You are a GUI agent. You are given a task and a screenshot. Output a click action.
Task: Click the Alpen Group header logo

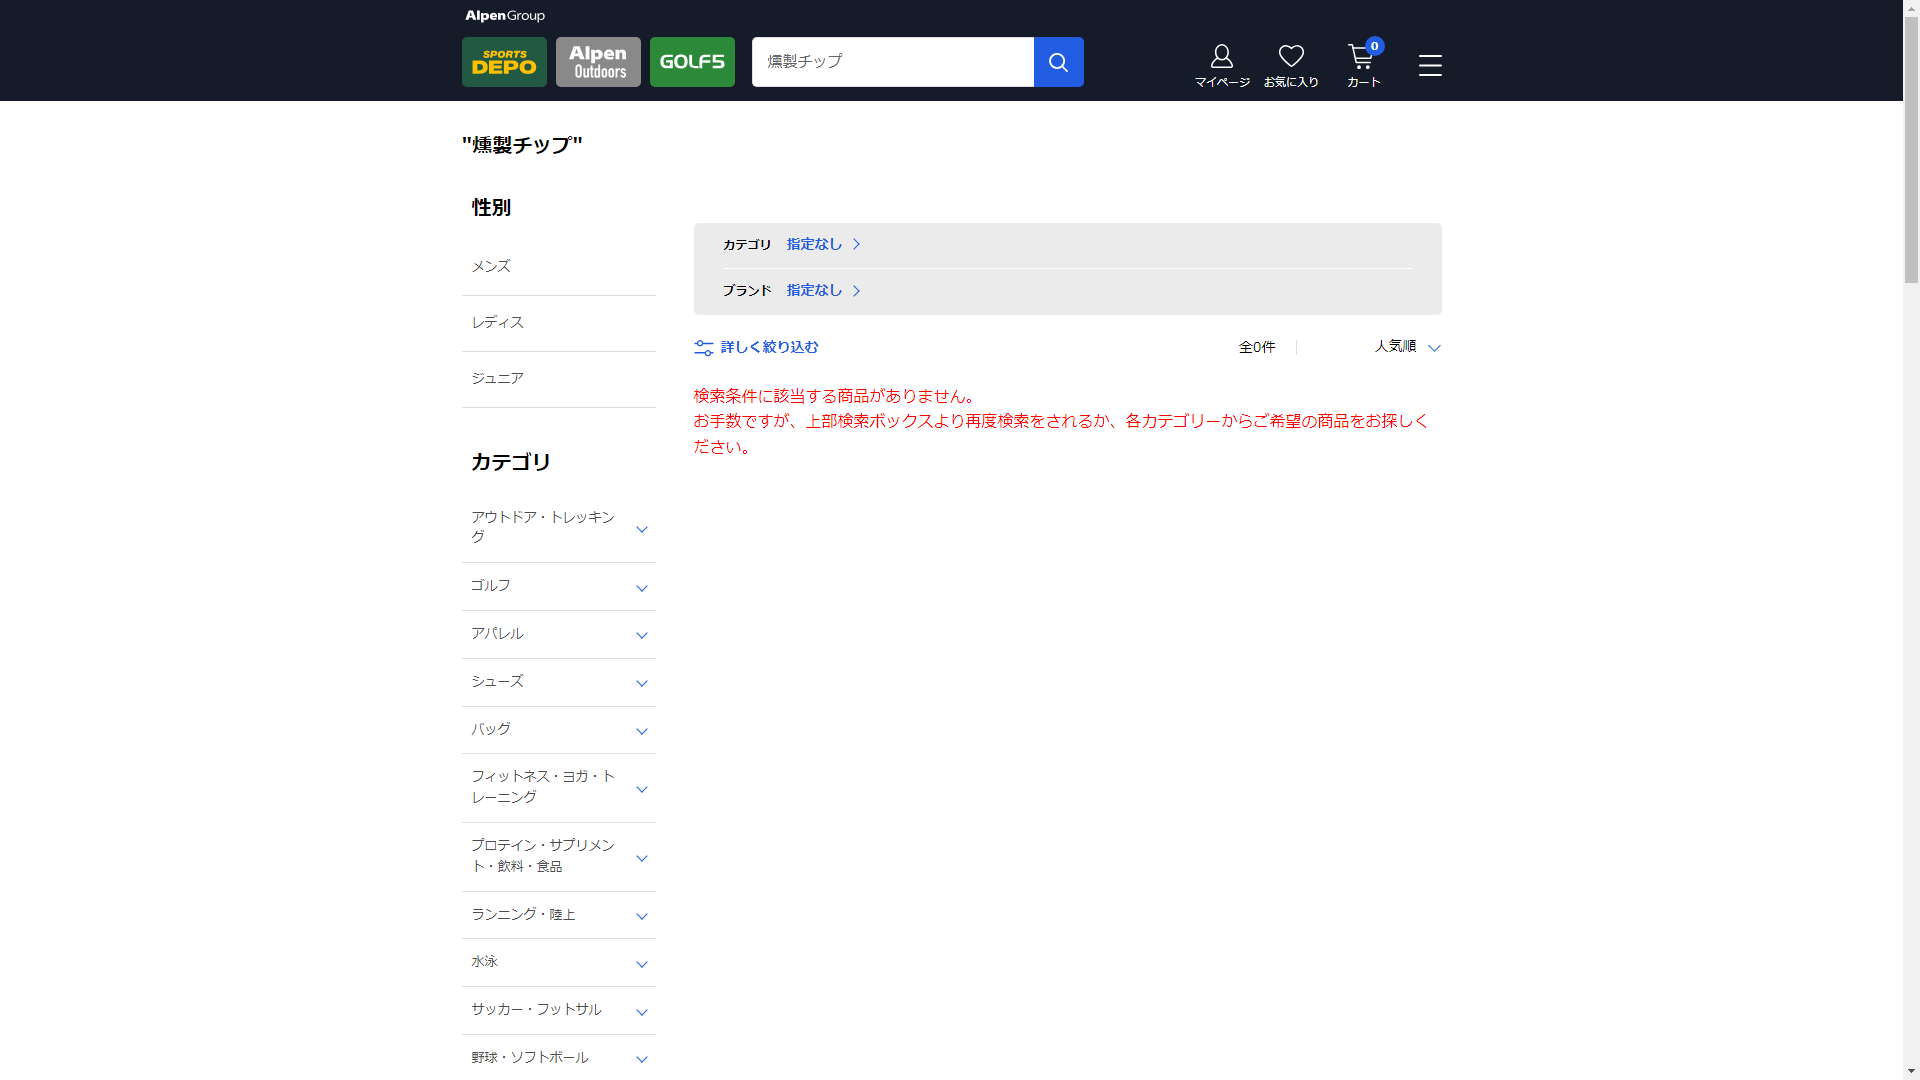[505, 16]
